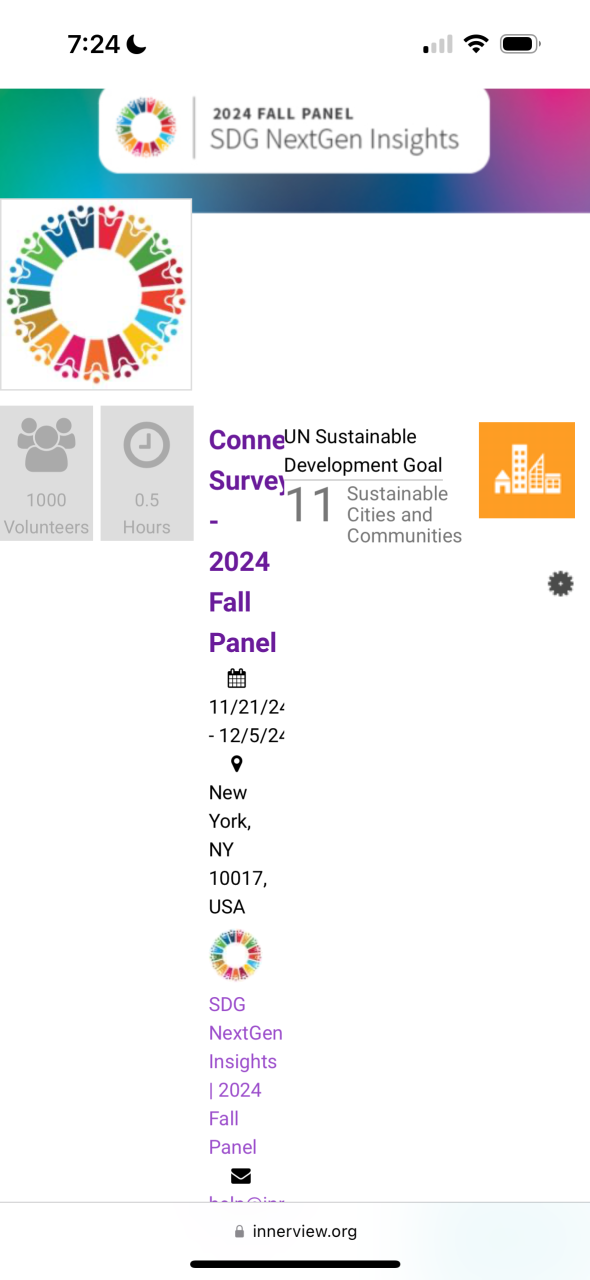
Task: Tap the 1000 Volunteers tile
Action: click(x=46, y=473)
